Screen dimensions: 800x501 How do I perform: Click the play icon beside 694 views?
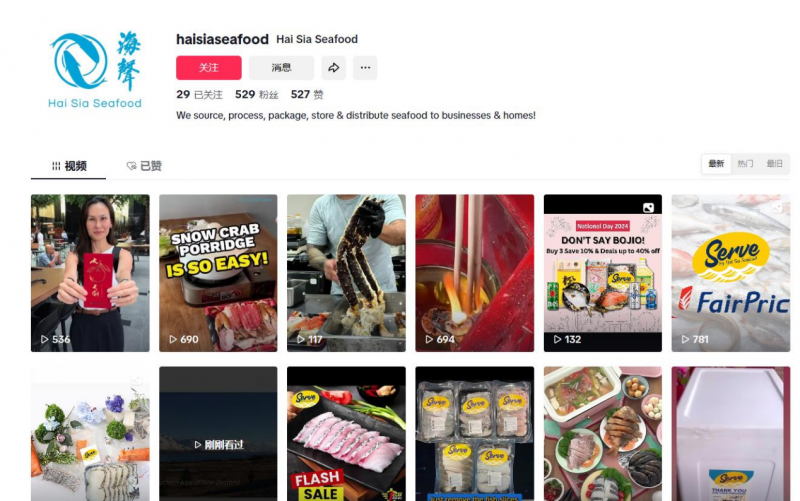click(429, 339)
